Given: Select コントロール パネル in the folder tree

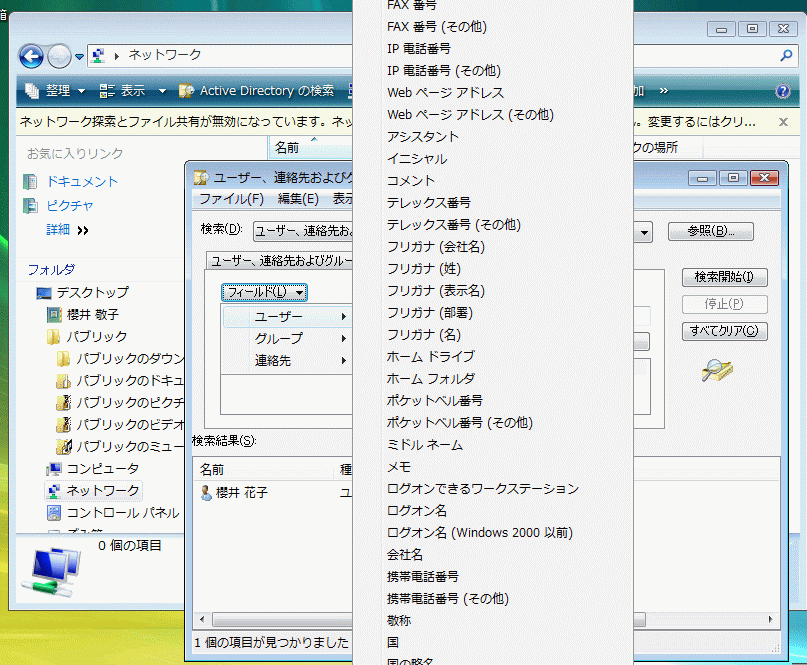Looking at the screenshot, I should click(123, 513).
